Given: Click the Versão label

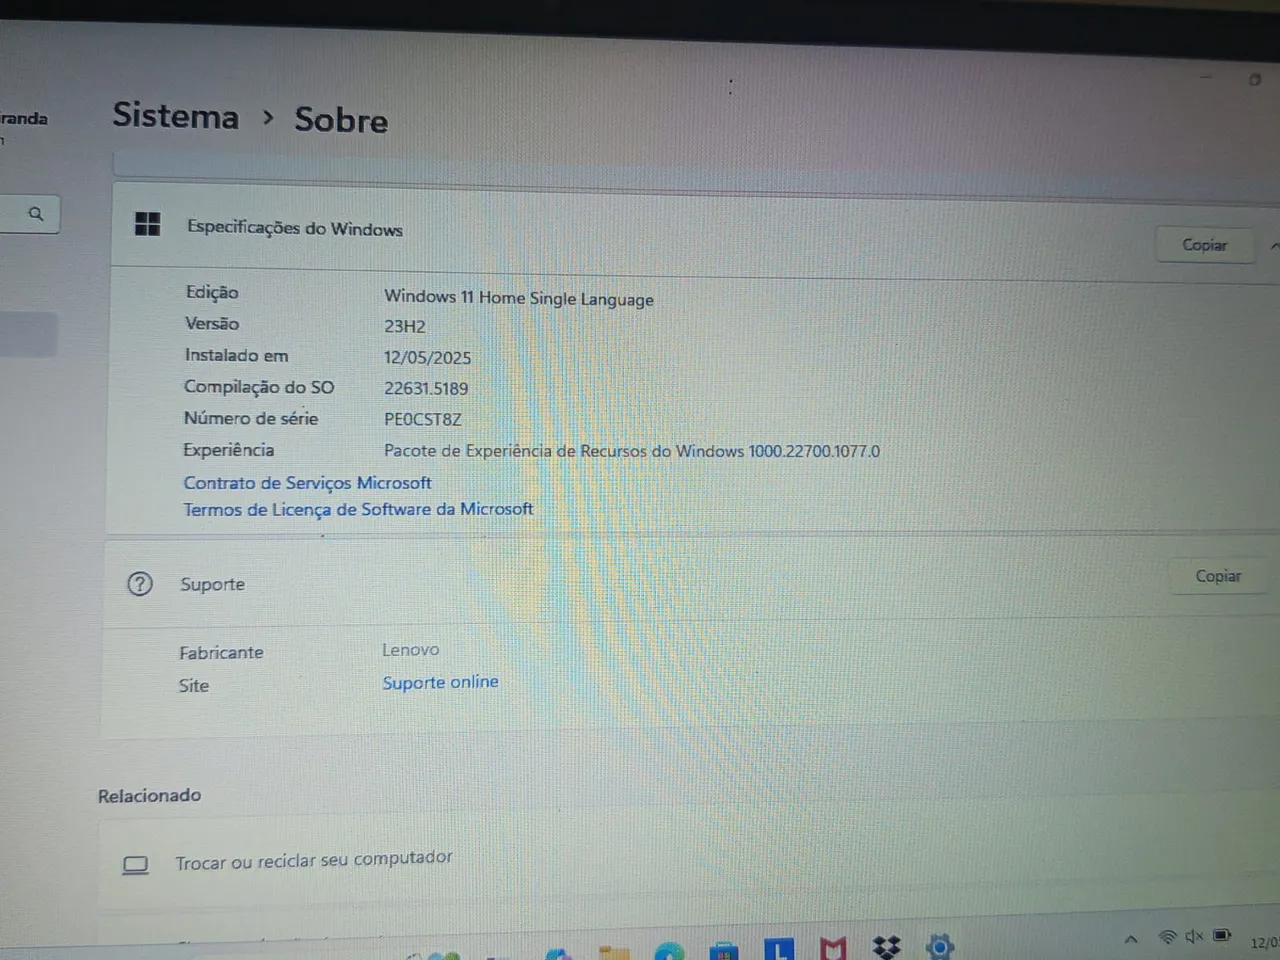Looking at the screenshot, I should point(212,323).
